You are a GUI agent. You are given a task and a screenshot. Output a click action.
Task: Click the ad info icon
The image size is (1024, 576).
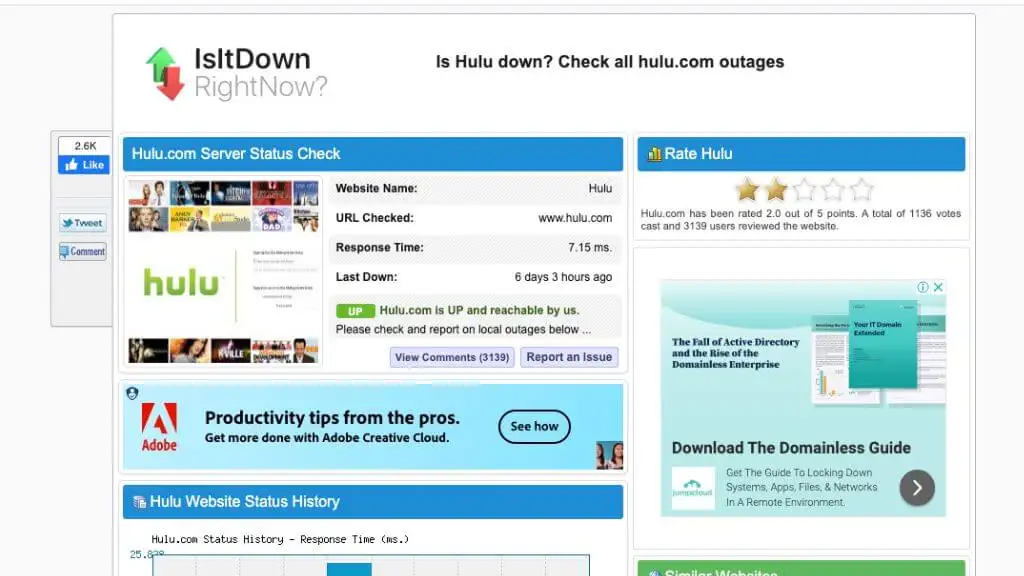(x=923, y=287)
